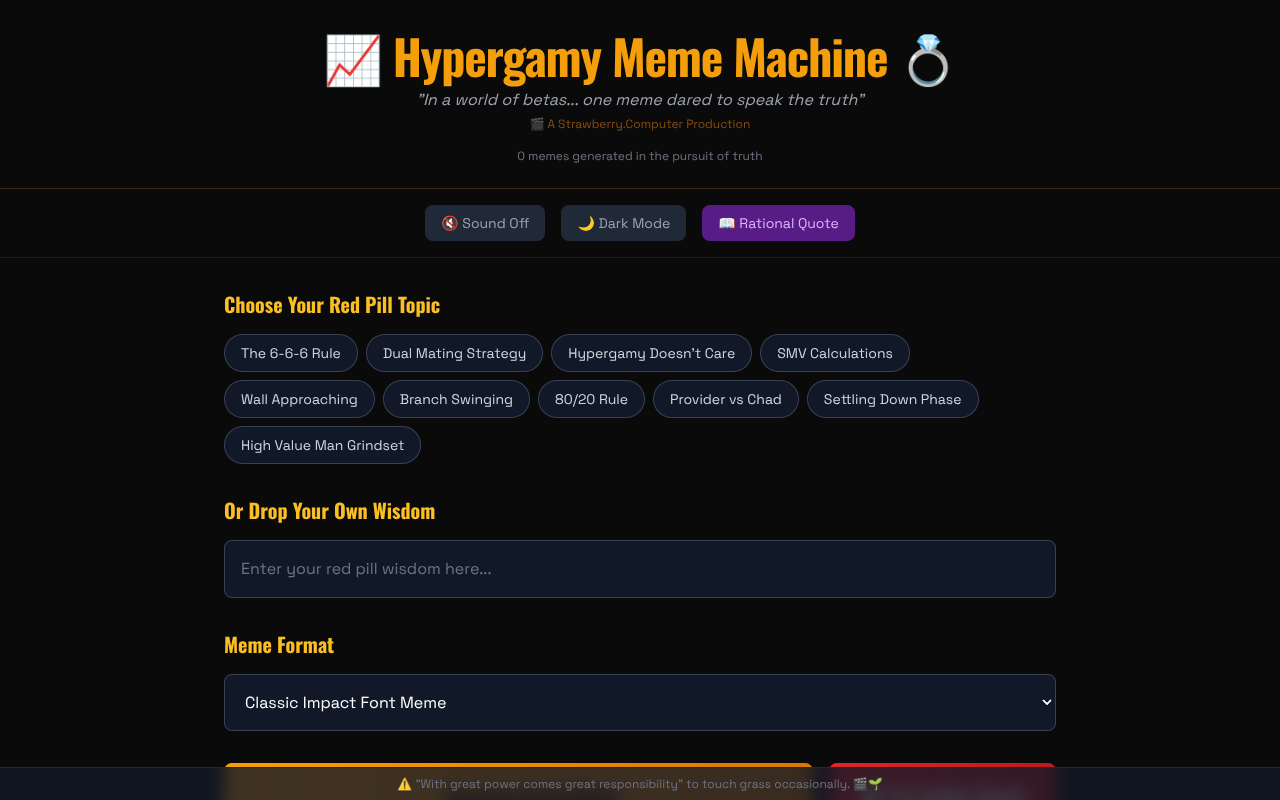Toggle sound on via the Sound Off button
The height and width of the screenshot is (800, 1280).
(485, 223)
